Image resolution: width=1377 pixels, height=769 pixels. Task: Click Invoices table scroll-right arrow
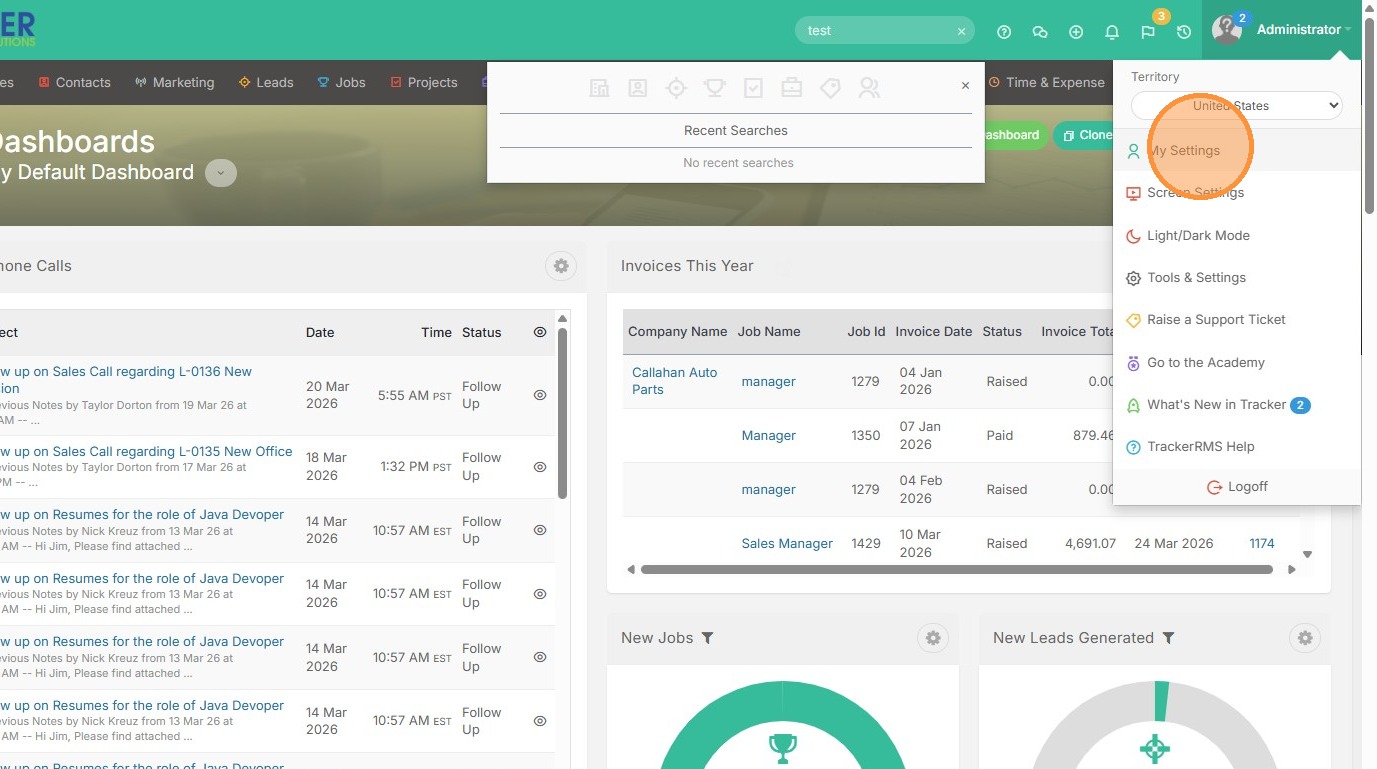(x=1291, y=570)
